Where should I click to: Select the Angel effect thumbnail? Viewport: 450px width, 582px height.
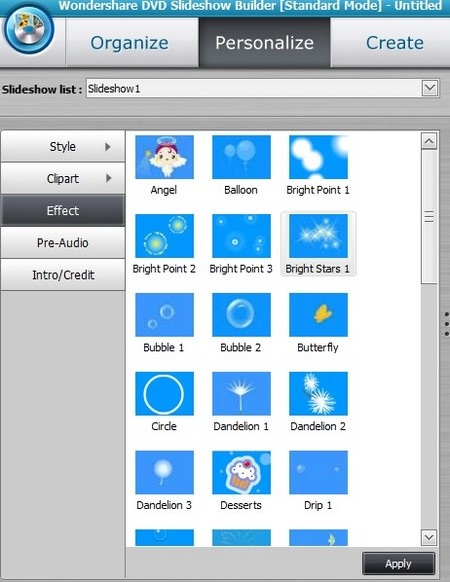(x=164, y=157)
